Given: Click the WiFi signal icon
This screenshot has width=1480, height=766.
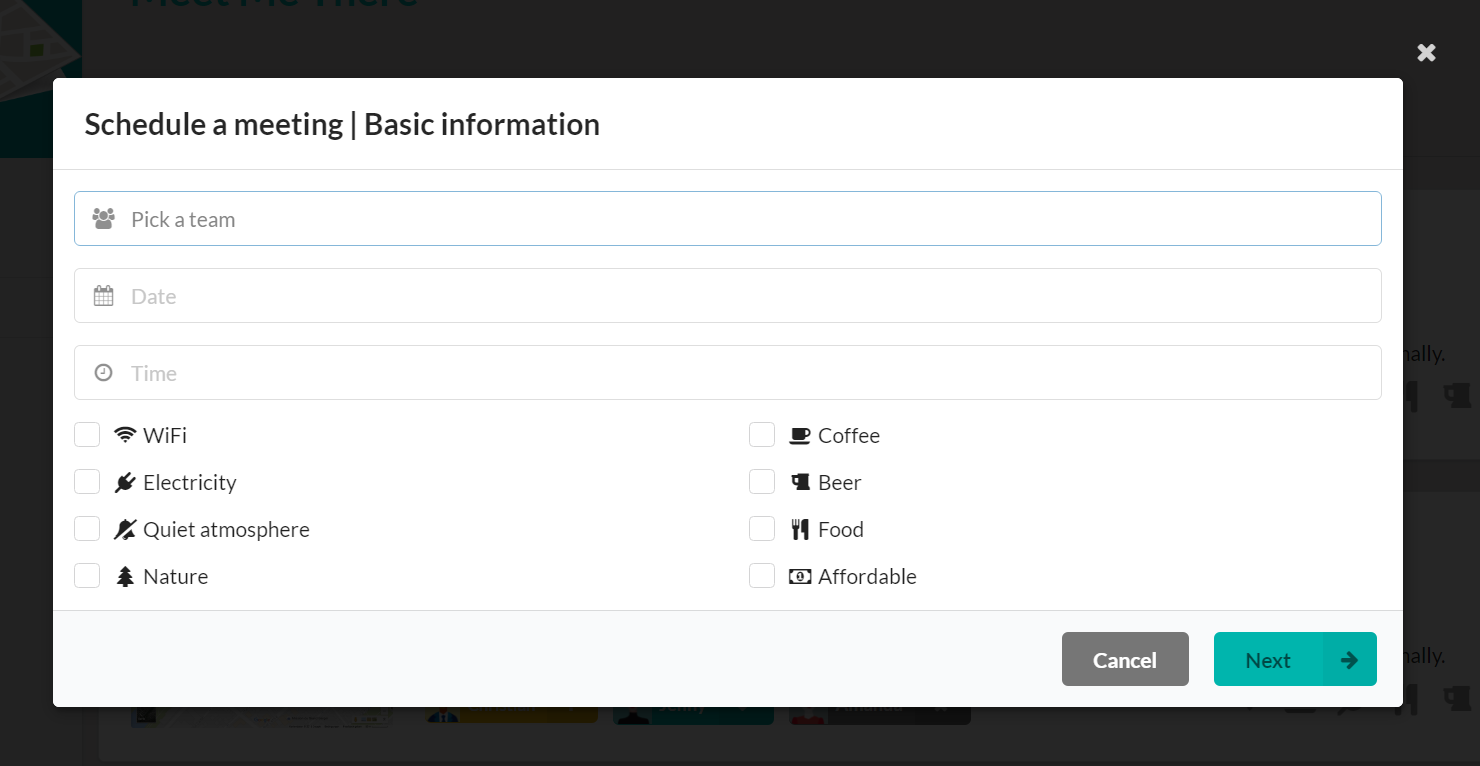Looking at the screenshot, I should [125, 435].
